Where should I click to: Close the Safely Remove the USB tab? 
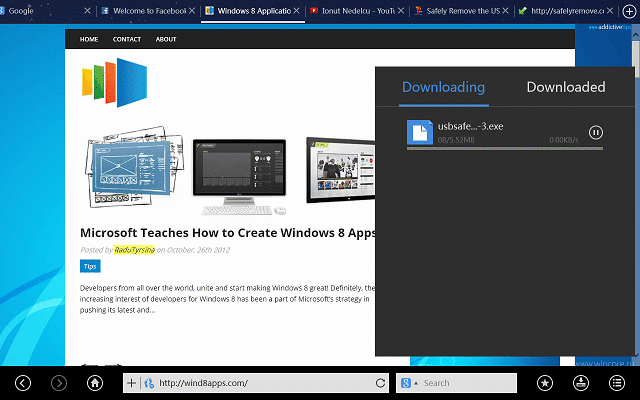coord(505,11)
